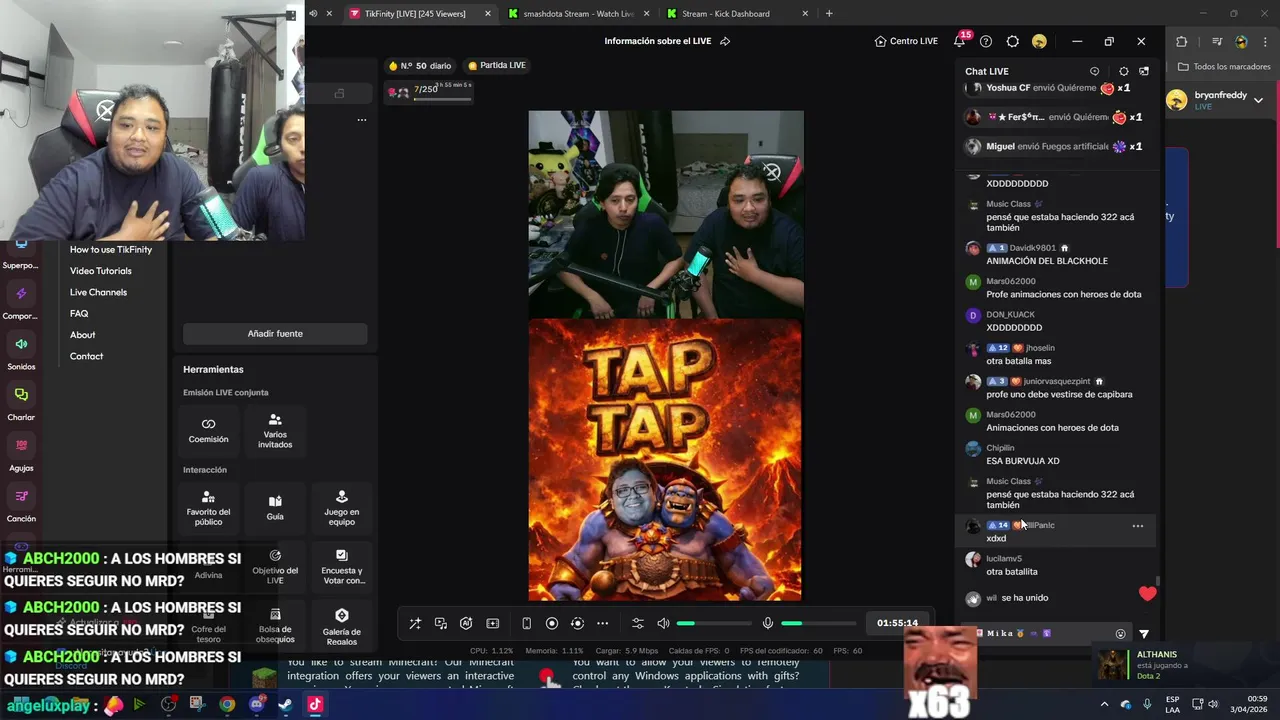
Task: Click the N.º 50 diario ranking badge
Action: tap(420, 66)
